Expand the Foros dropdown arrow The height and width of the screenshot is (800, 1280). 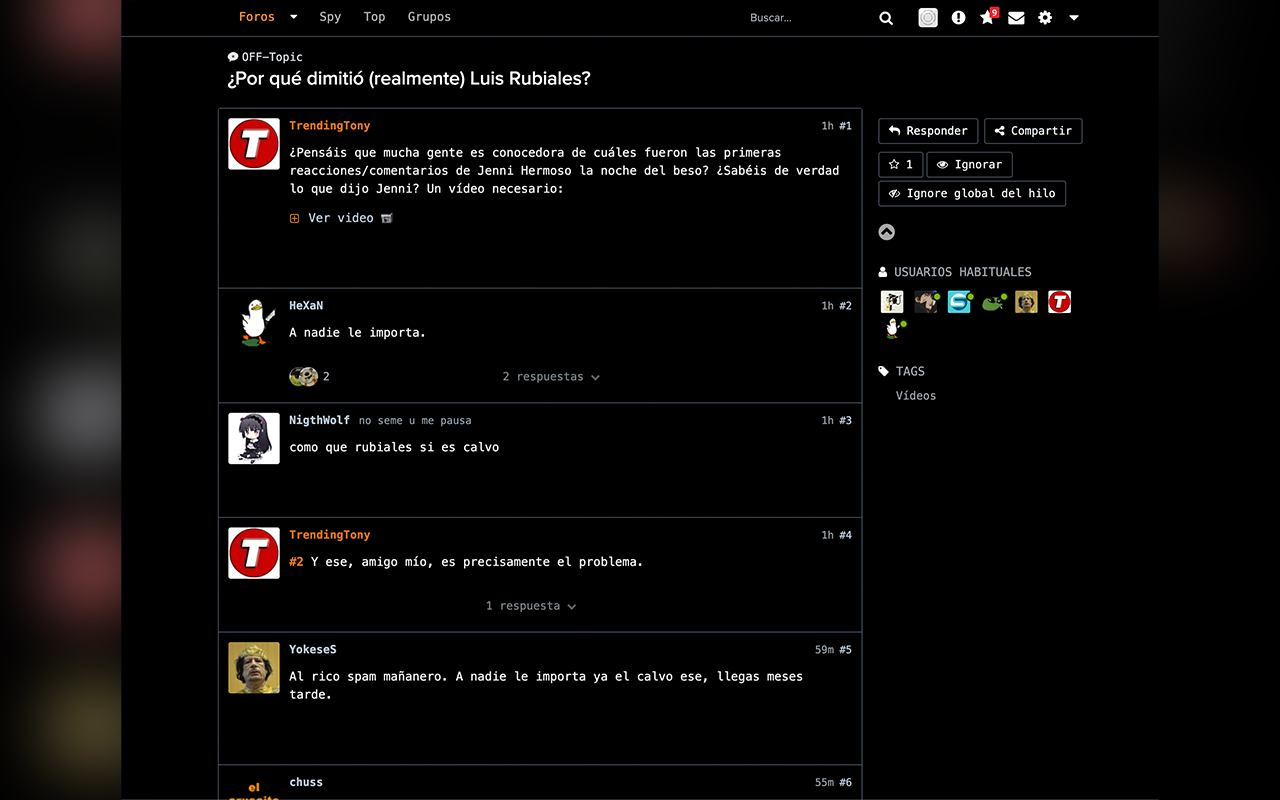[293, 17]
